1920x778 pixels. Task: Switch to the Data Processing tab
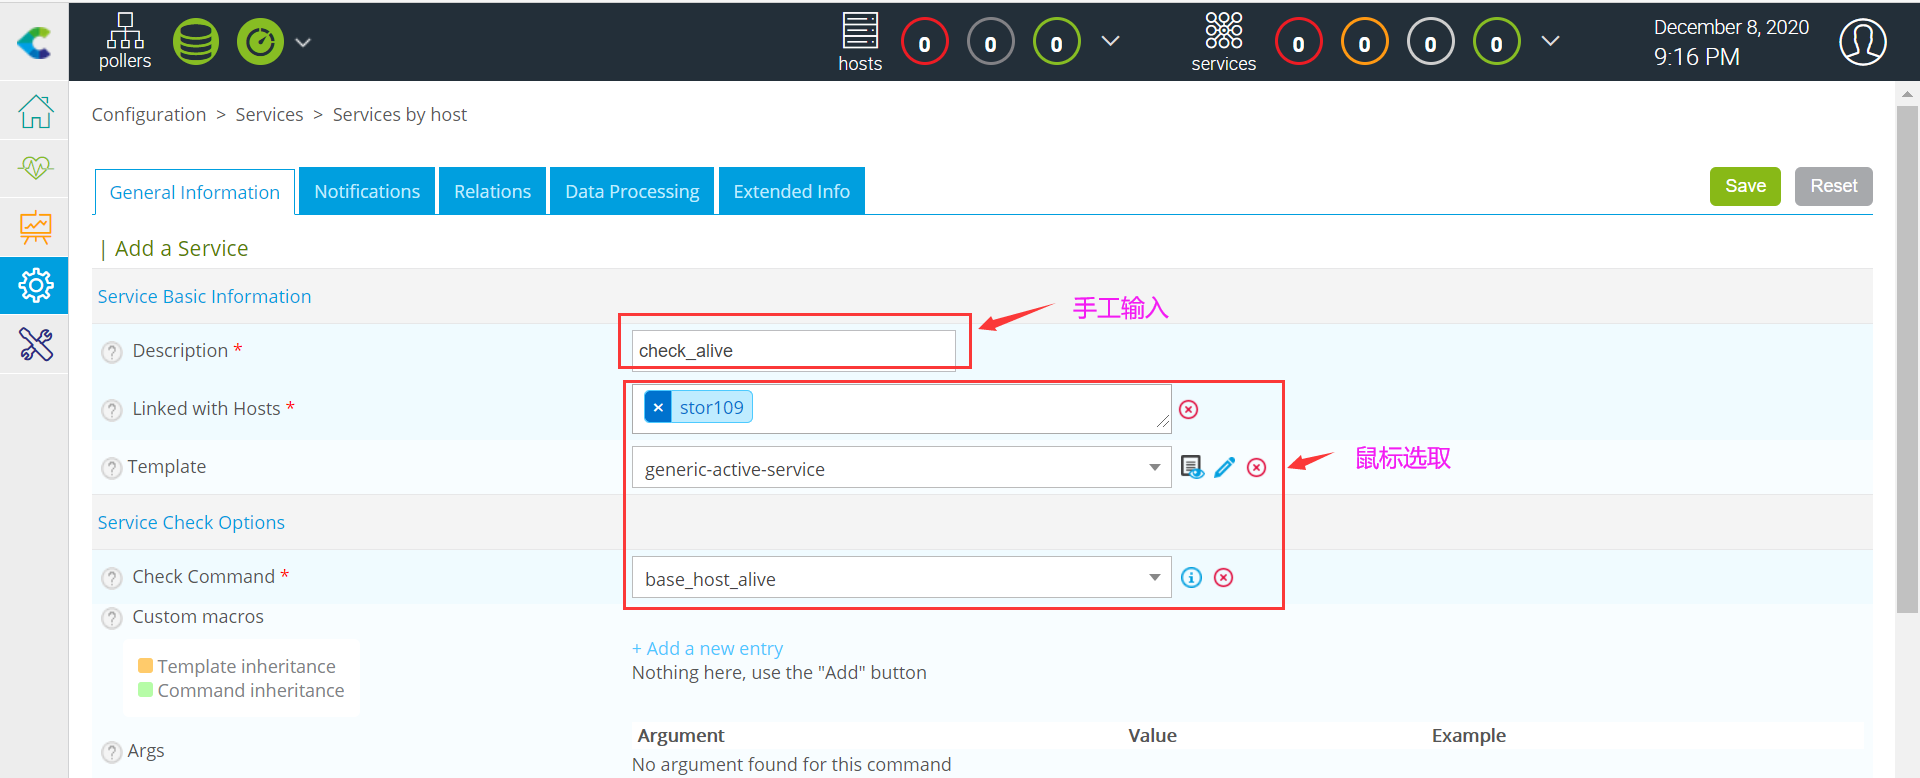click(x=632, y=191)
